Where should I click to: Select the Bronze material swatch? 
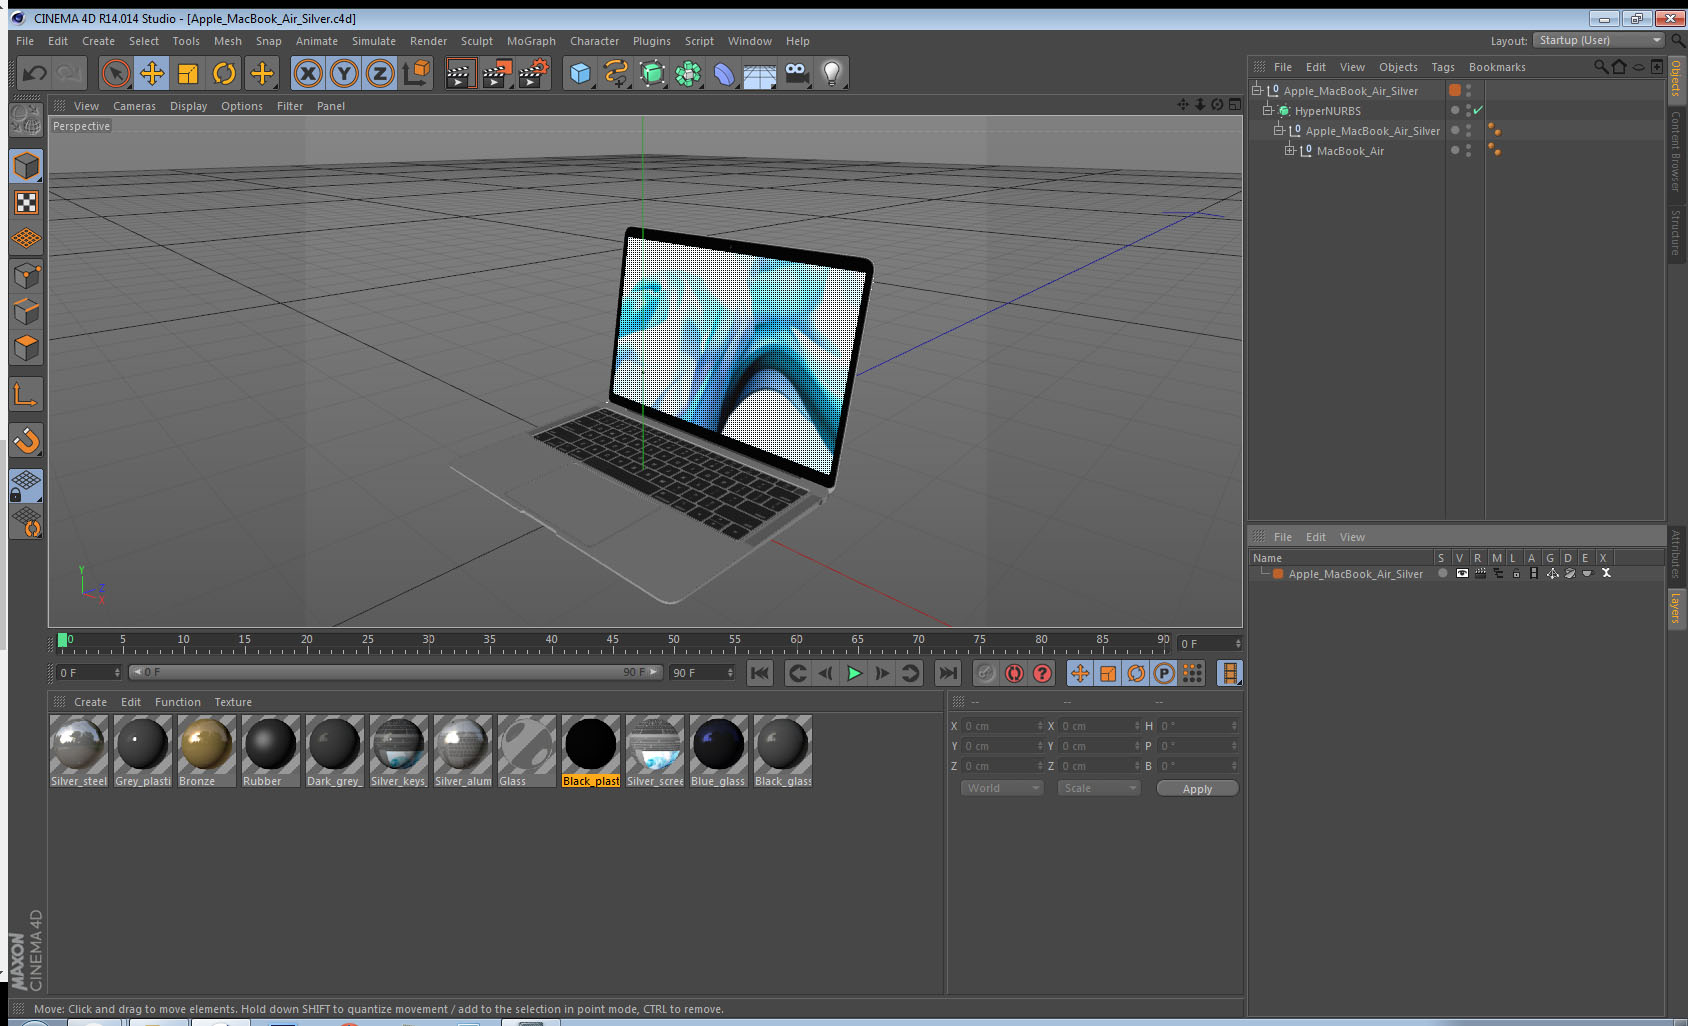206,751
